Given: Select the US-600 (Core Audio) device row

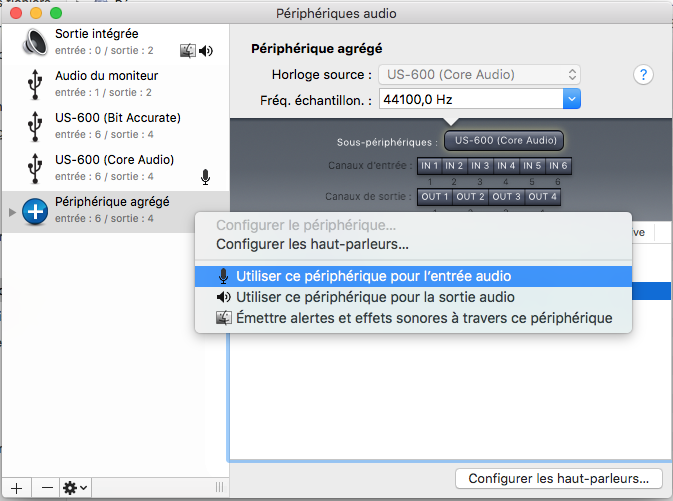Looking at the screenshot, I should coord(115,168).
